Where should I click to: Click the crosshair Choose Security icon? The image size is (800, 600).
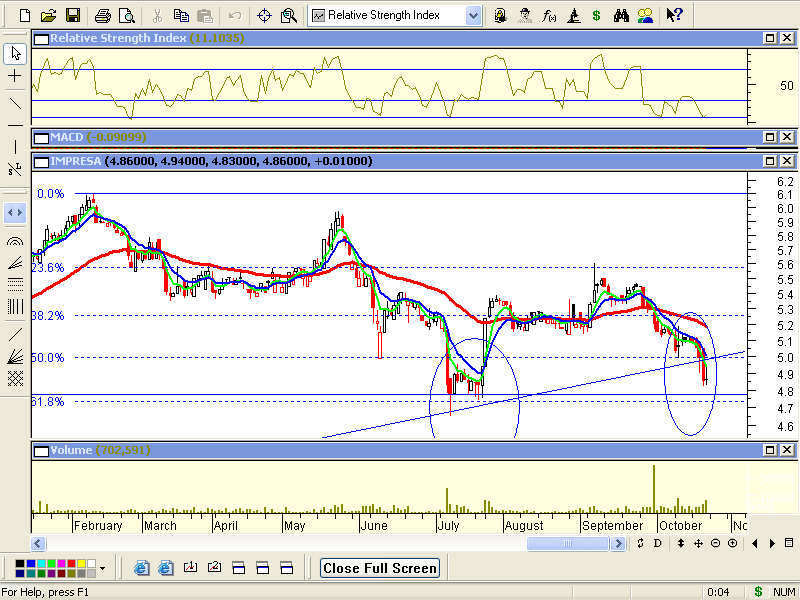[x=264, y=16]
